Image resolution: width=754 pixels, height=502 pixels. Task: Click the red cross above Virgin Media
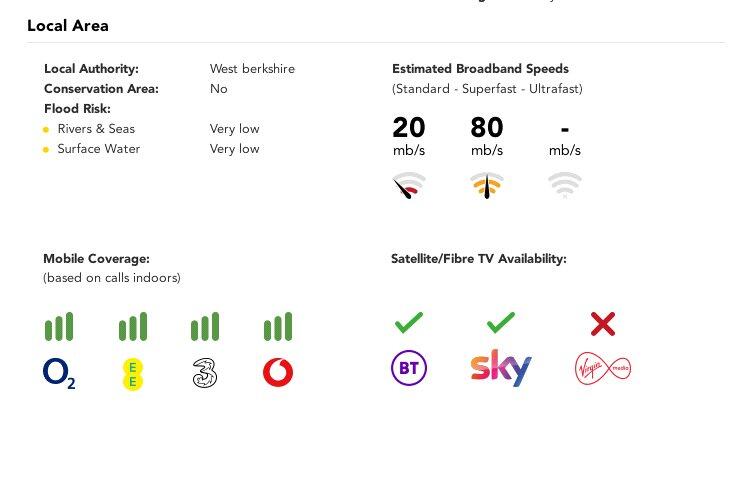click(x=602, y=323)
